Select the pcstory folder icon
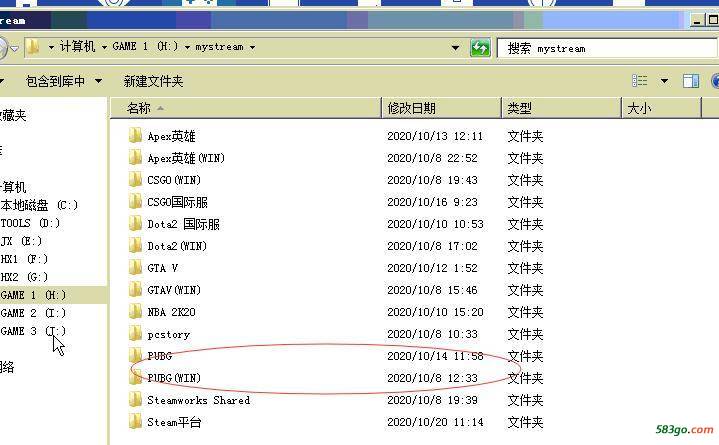The width and height of the screenshot is (719, 445). (x=135, y=334)
